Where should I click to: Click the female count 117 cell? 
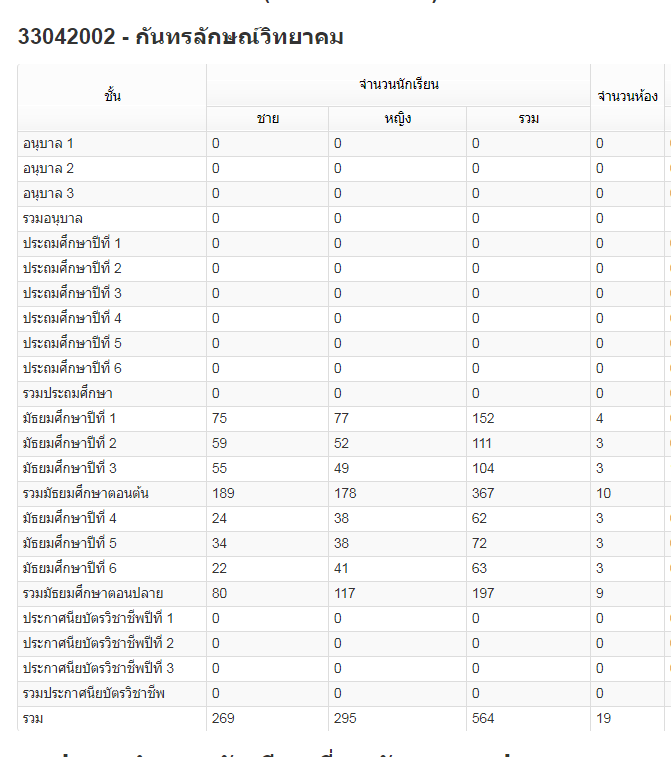(345, 594)
